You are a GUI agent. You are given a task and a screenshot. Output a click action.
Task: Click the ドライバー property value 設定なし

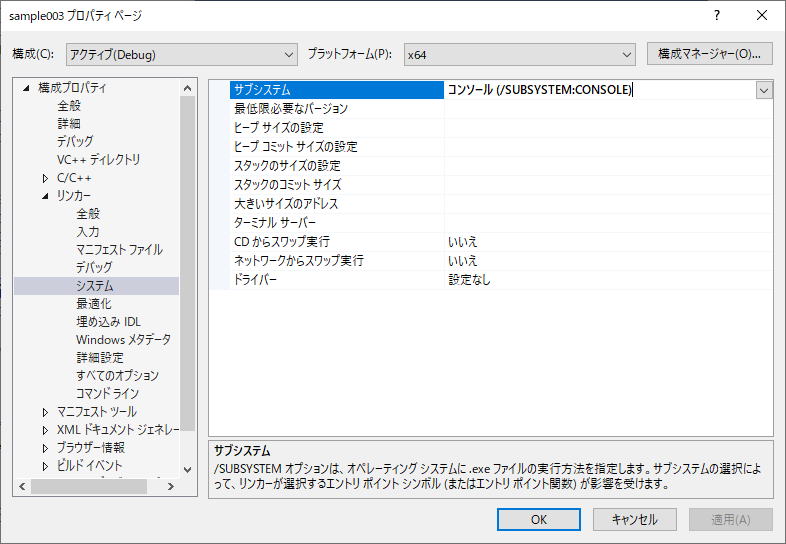pos(470,280)
